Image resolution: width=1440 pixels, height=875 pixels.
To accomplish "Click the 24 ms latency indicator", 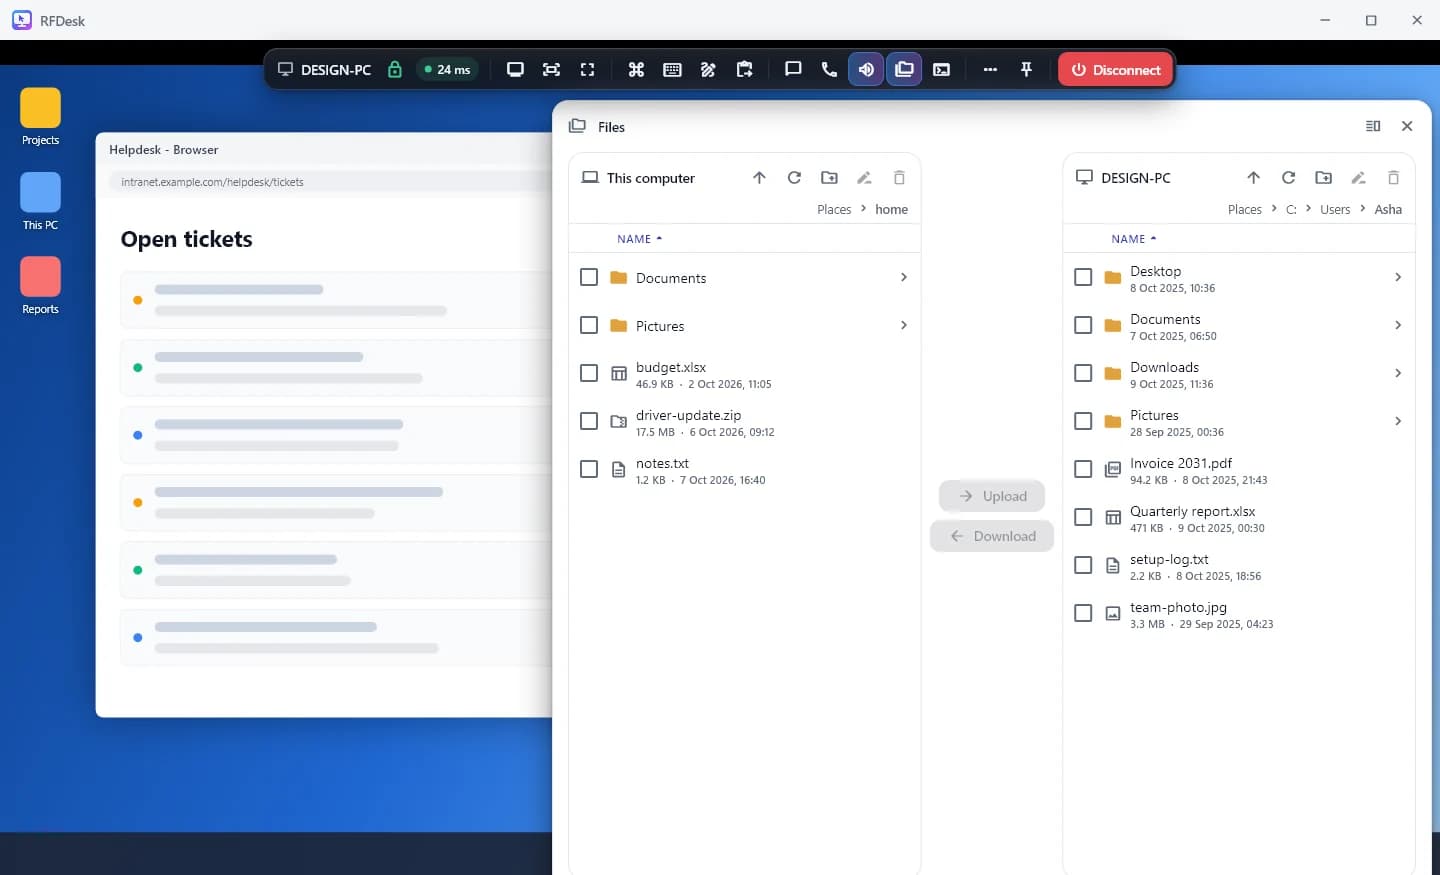I will [x=447, y=70].
